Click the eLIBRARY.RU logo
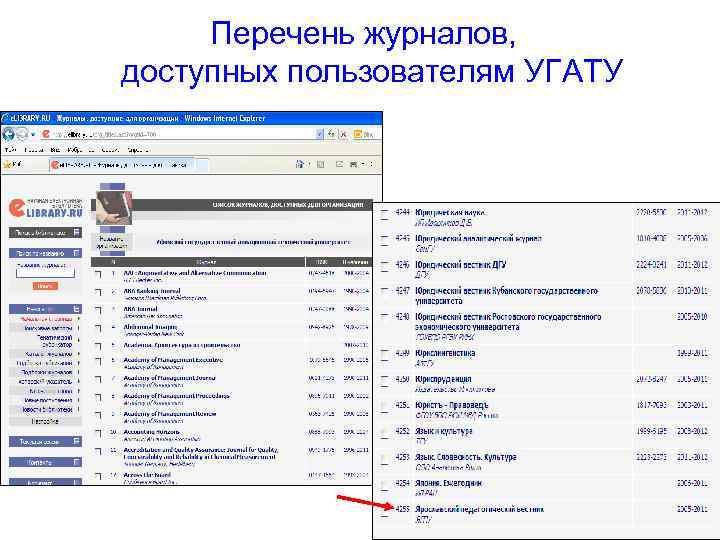The width and height of the screenshot is (720, 540). [45, 208]
